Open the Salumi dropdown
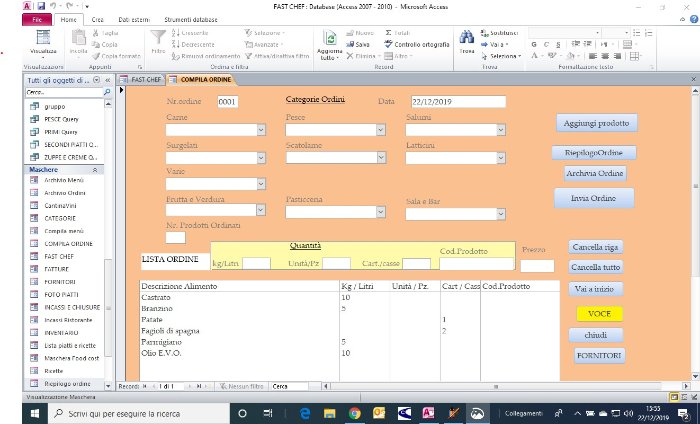 tap(501, 130)
